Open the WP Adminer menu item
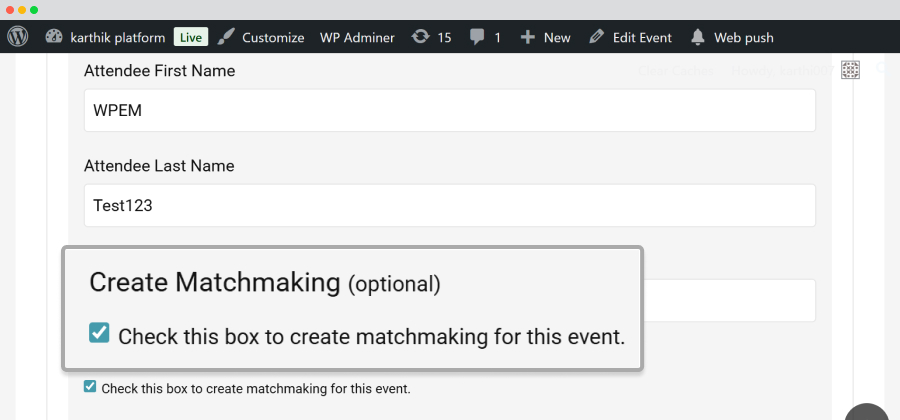This screenshot has height=420, width=900. click(x=357, y=38)
